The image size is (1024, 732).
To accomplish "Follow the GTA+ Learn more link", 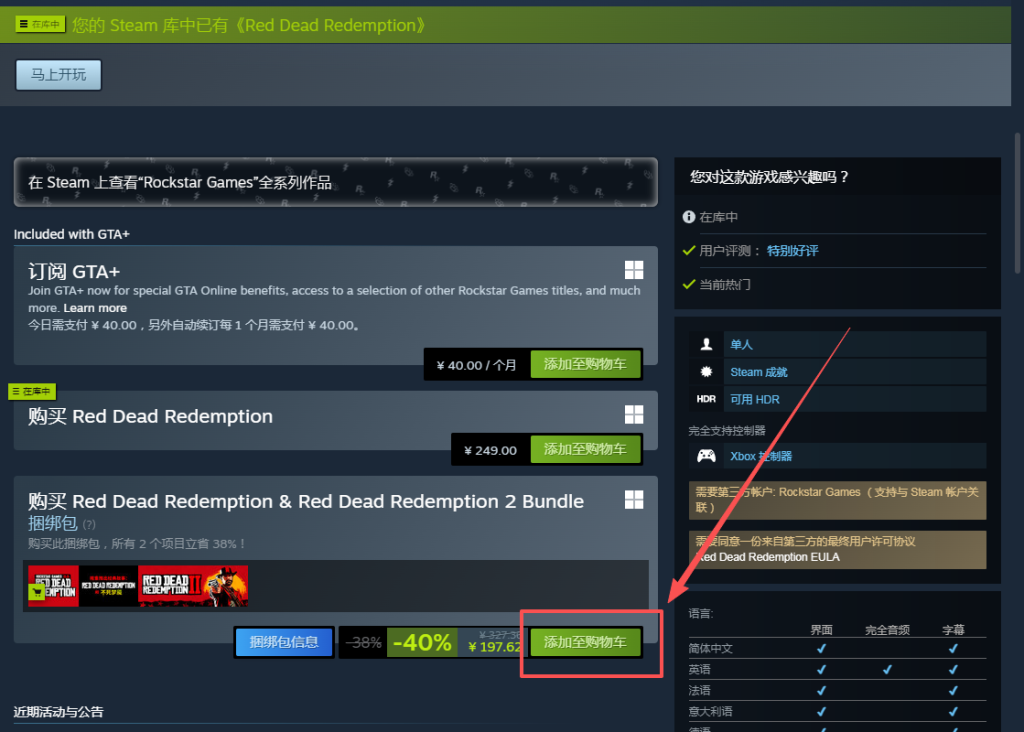I will tap(95, 308).
